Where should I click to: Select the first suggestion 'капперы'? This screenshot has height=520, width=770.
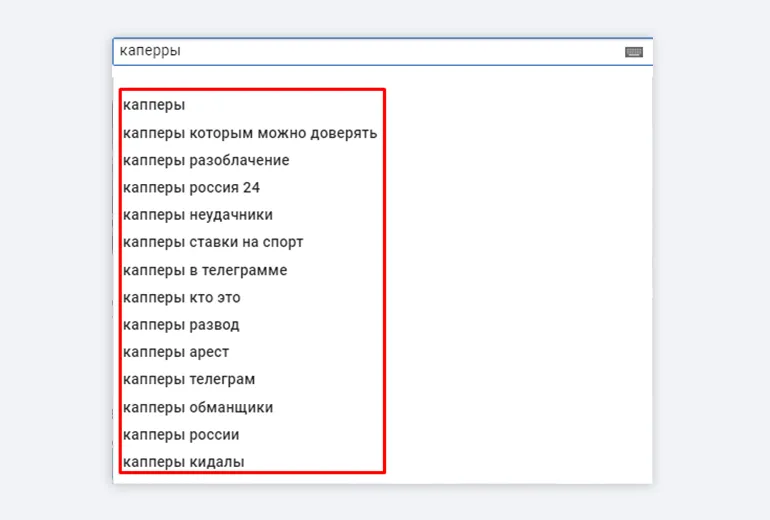click(x=154, y=105)
